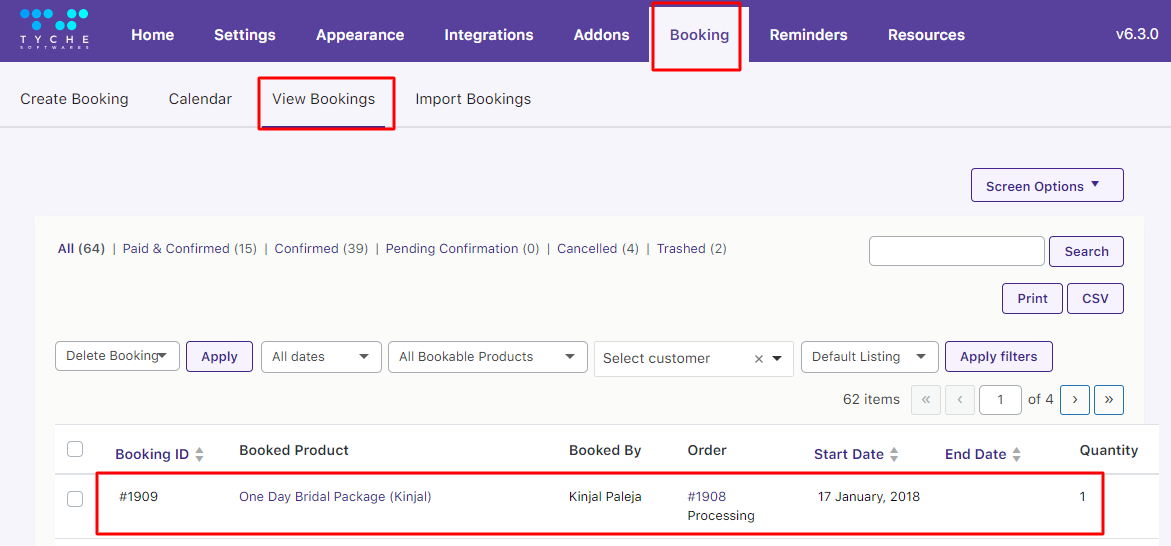Click version label v6.3.0

point(1137,34)
